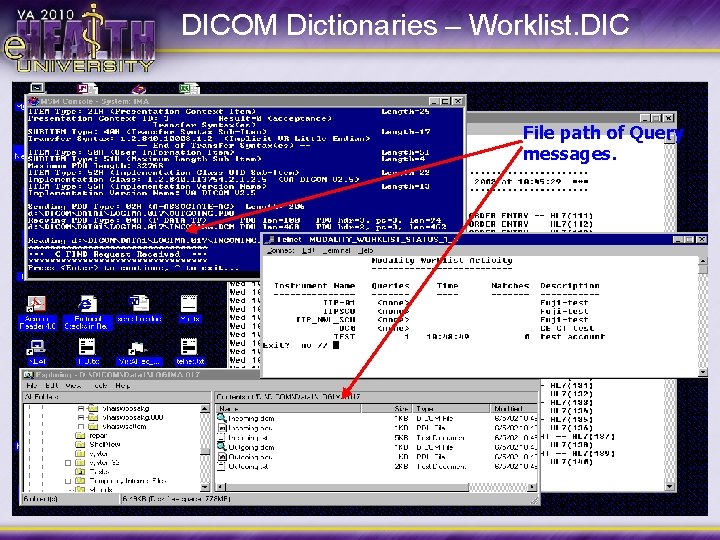
Task: Open the Acrobat Reader 4.0 desktop shortcut
Action: point(37,313)
